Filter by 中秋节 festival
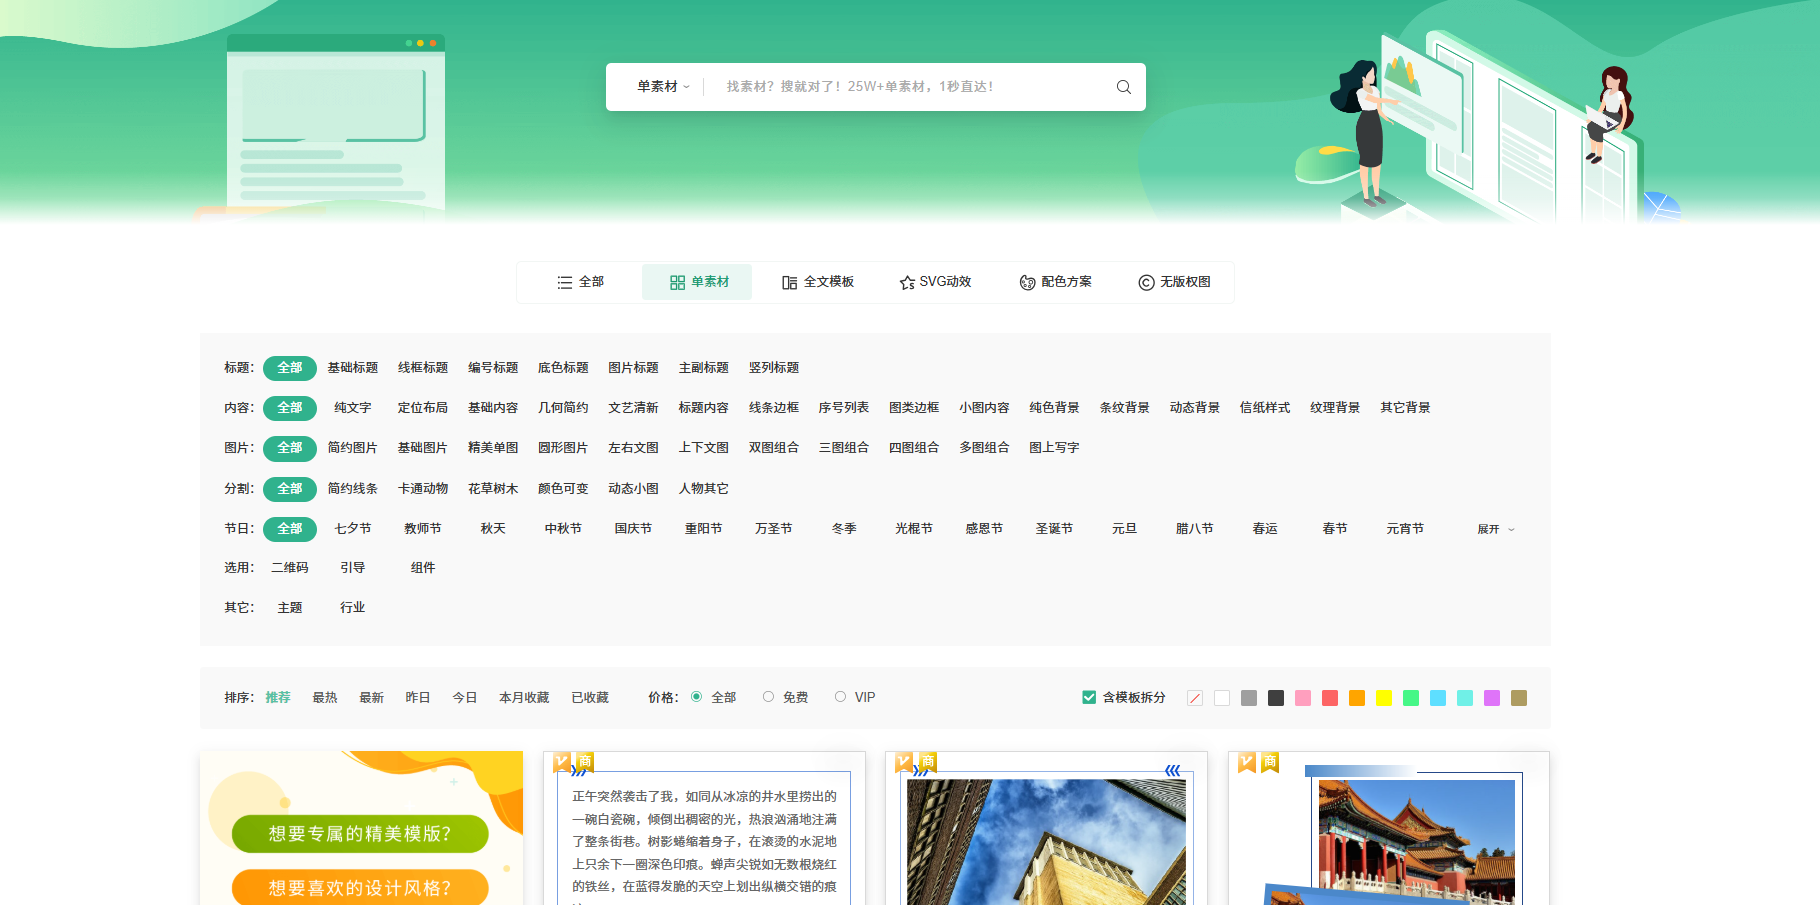Screen dimensions: 1820x905 (562, 528)
